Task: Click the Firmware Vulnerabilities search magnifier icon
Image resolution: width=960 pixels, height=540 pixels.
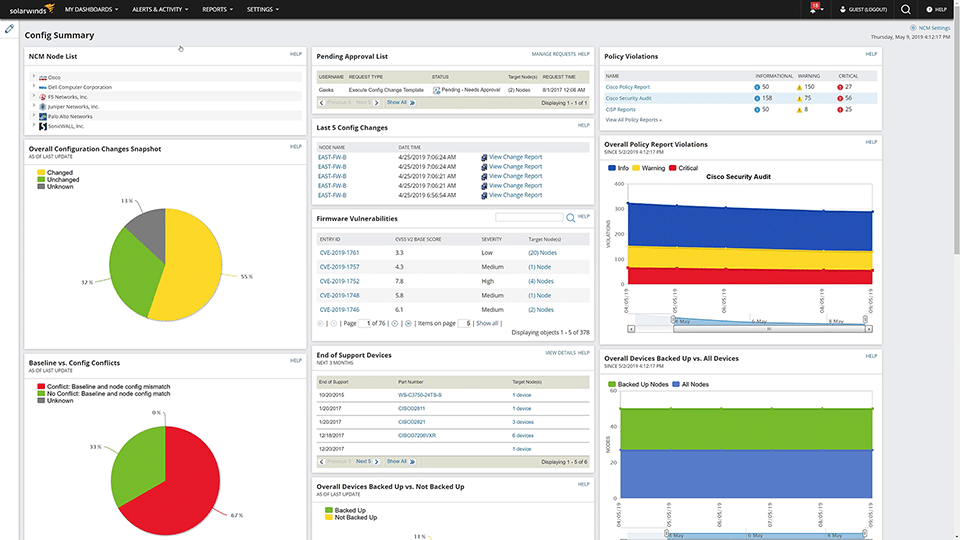Action: pos(571,218)
